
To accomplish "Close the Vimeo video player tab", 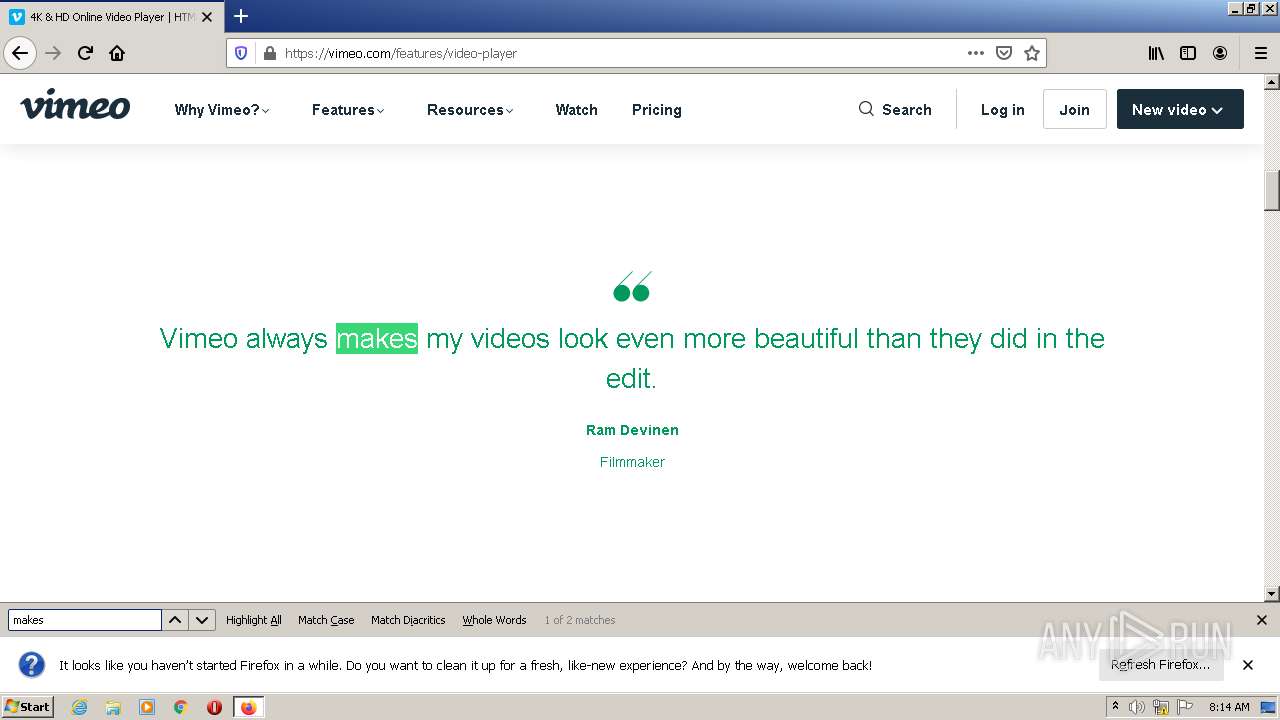I will pyautogui.click(x=207, y=17).
